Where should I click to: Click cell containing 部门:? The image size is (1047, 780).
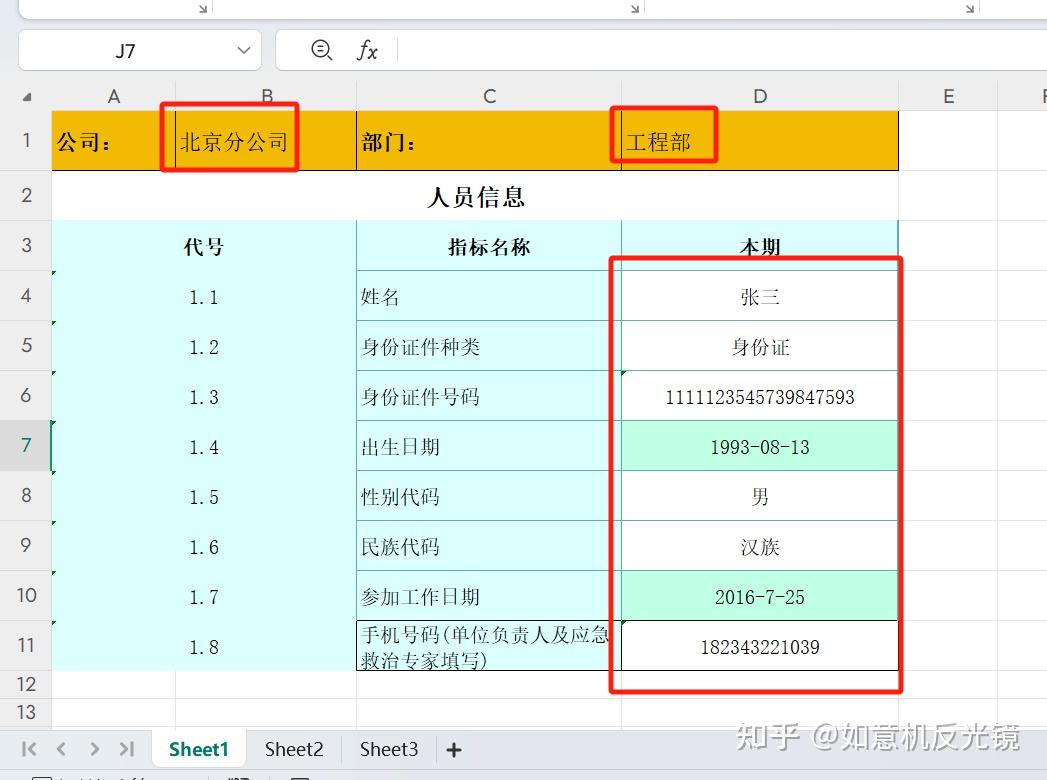[x=489, y=141]
